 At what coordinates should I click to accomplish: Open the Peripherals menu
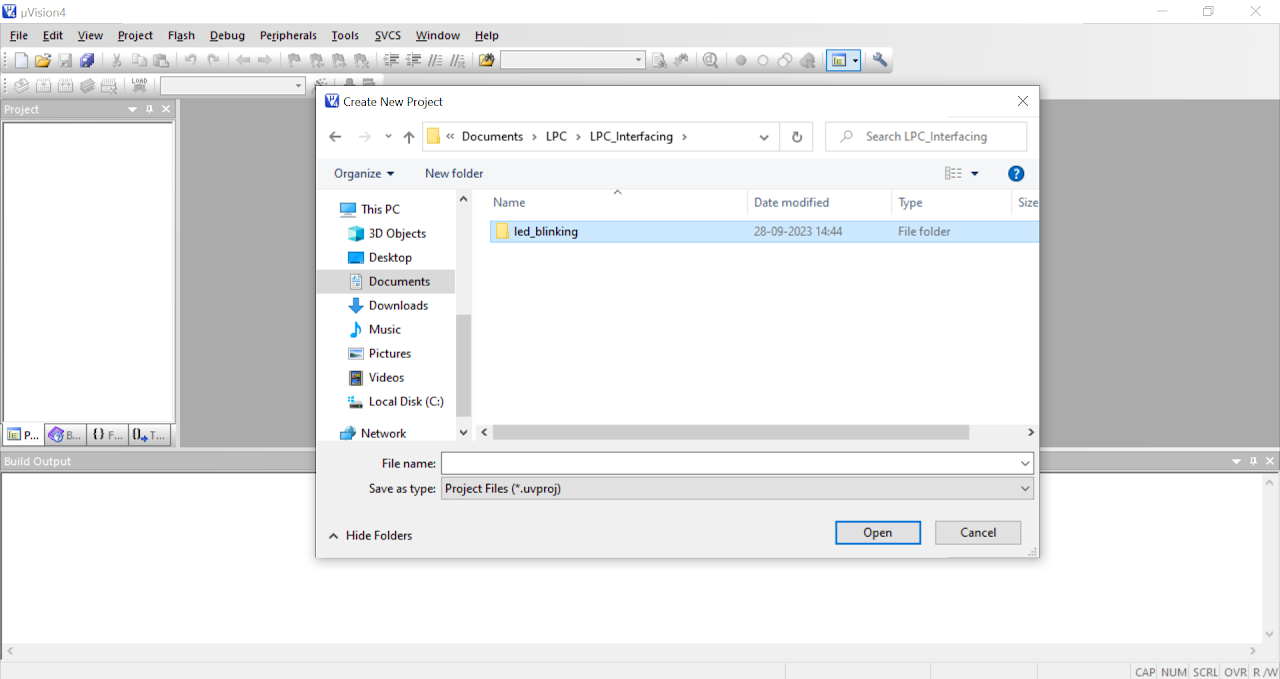pyautogui.click(x=288, y=35)
